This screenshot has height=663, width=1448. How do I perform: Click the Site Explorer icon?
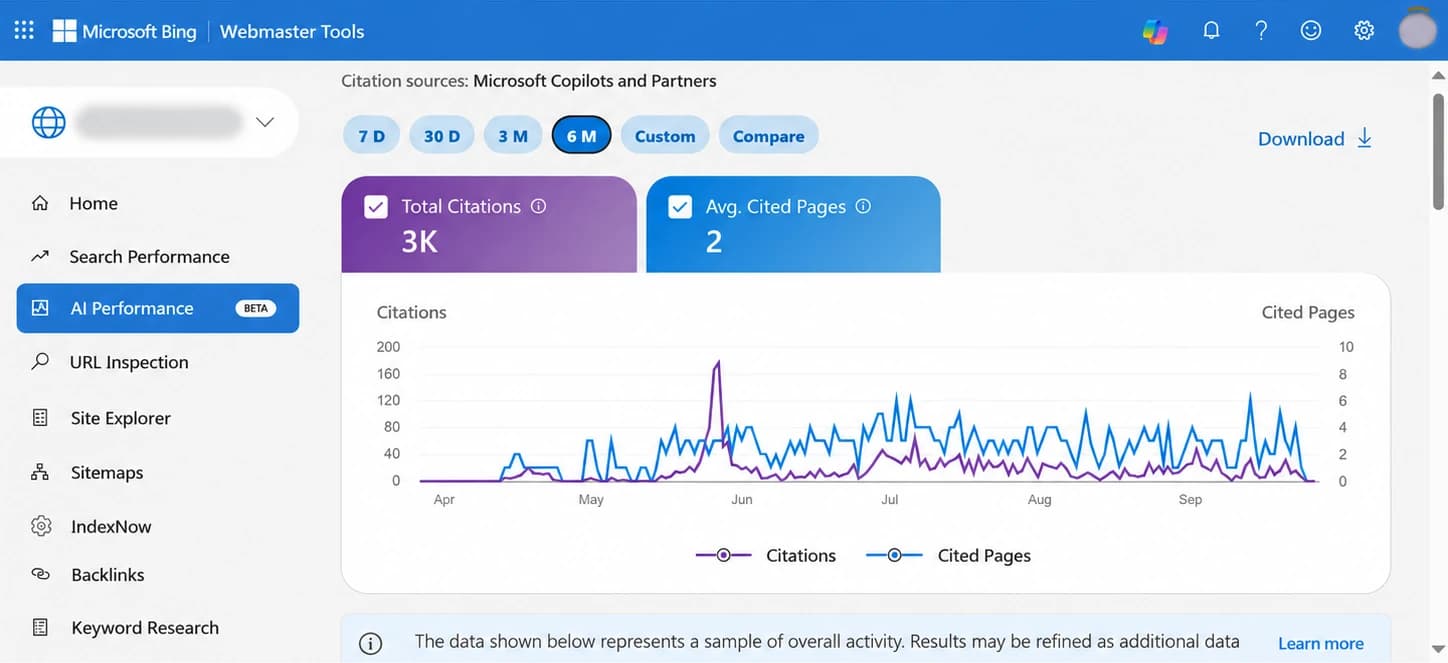40,417
